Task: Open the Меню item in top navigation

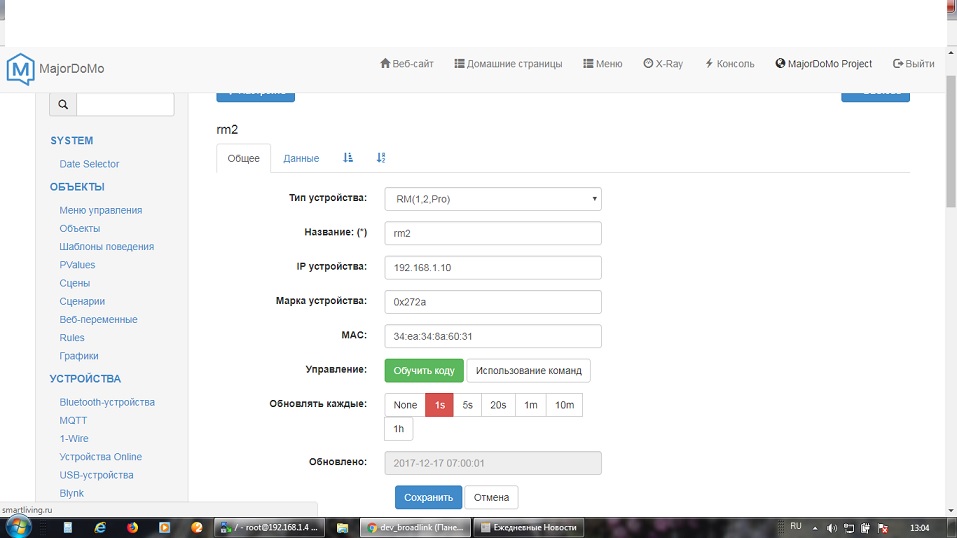Action: [x=603, y=64]
